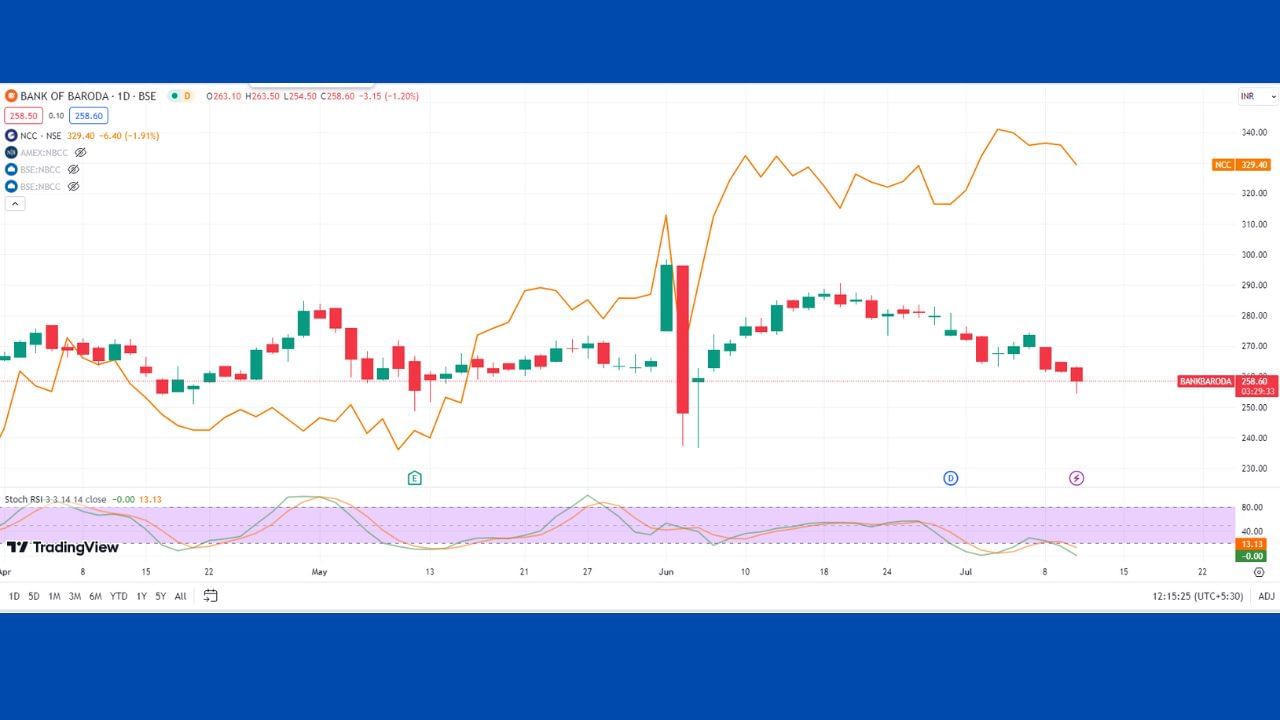Select the 1M time range
1280x720 pixels.
54,596
